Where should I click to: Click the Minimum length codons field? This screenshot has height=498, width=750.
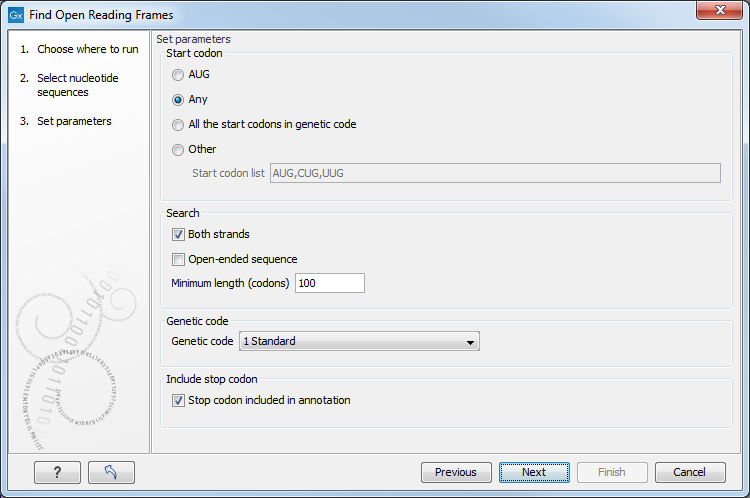pyautogui.click(x=329, y=284)
